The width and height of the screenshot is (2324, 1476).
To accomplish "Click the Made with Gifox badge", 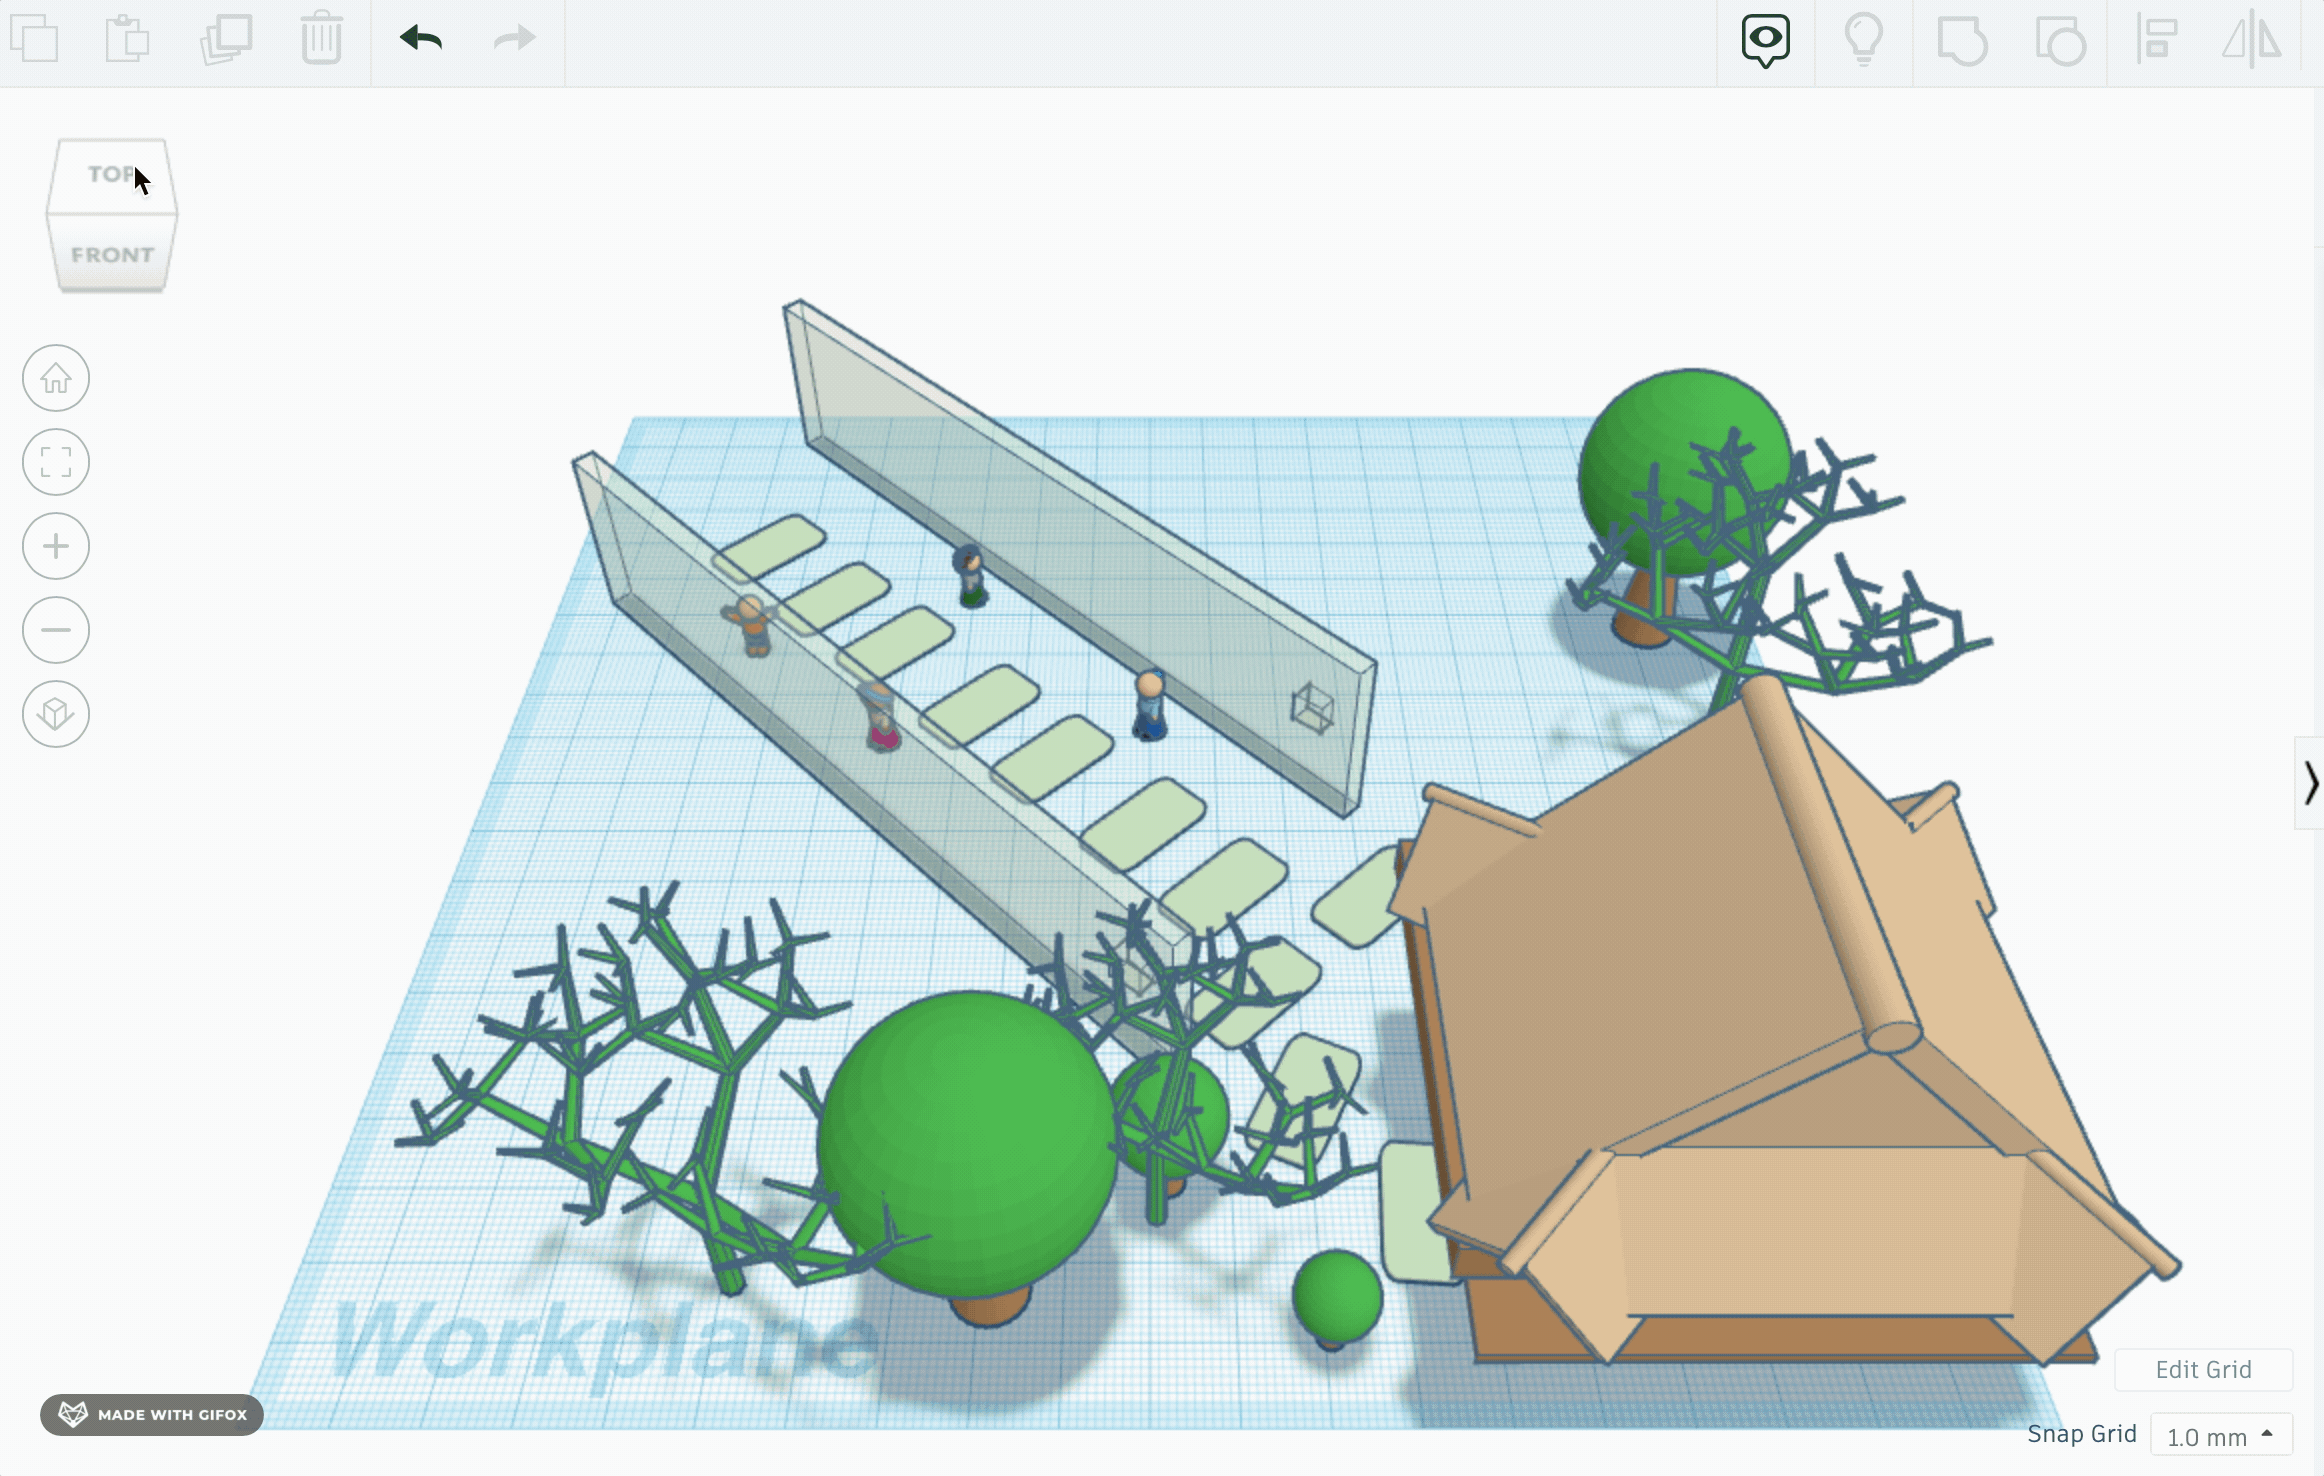I will (x=152, y=1414).
